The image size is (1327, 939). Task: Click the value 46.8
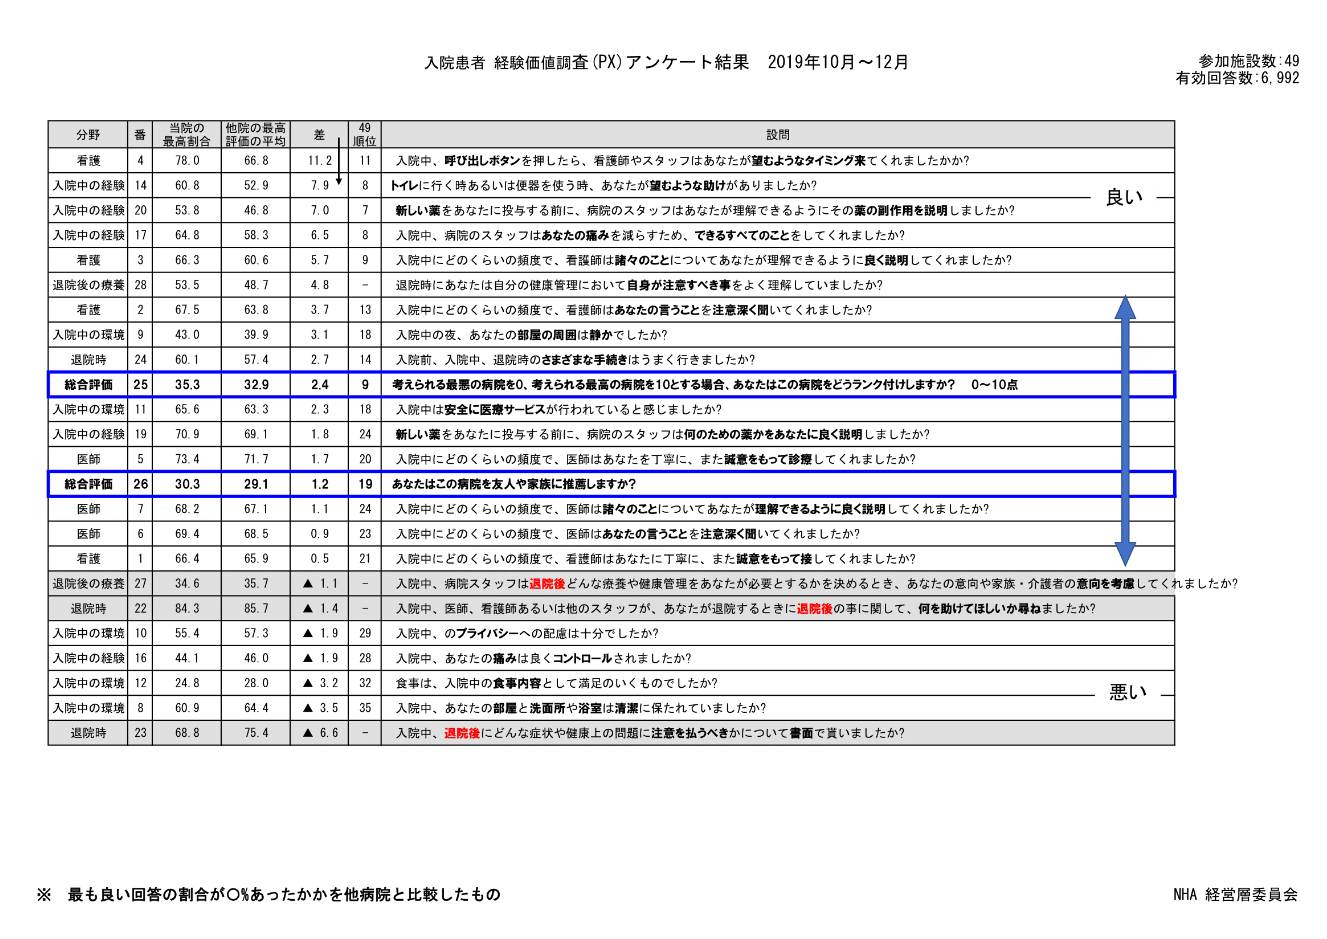click(256, 210)
